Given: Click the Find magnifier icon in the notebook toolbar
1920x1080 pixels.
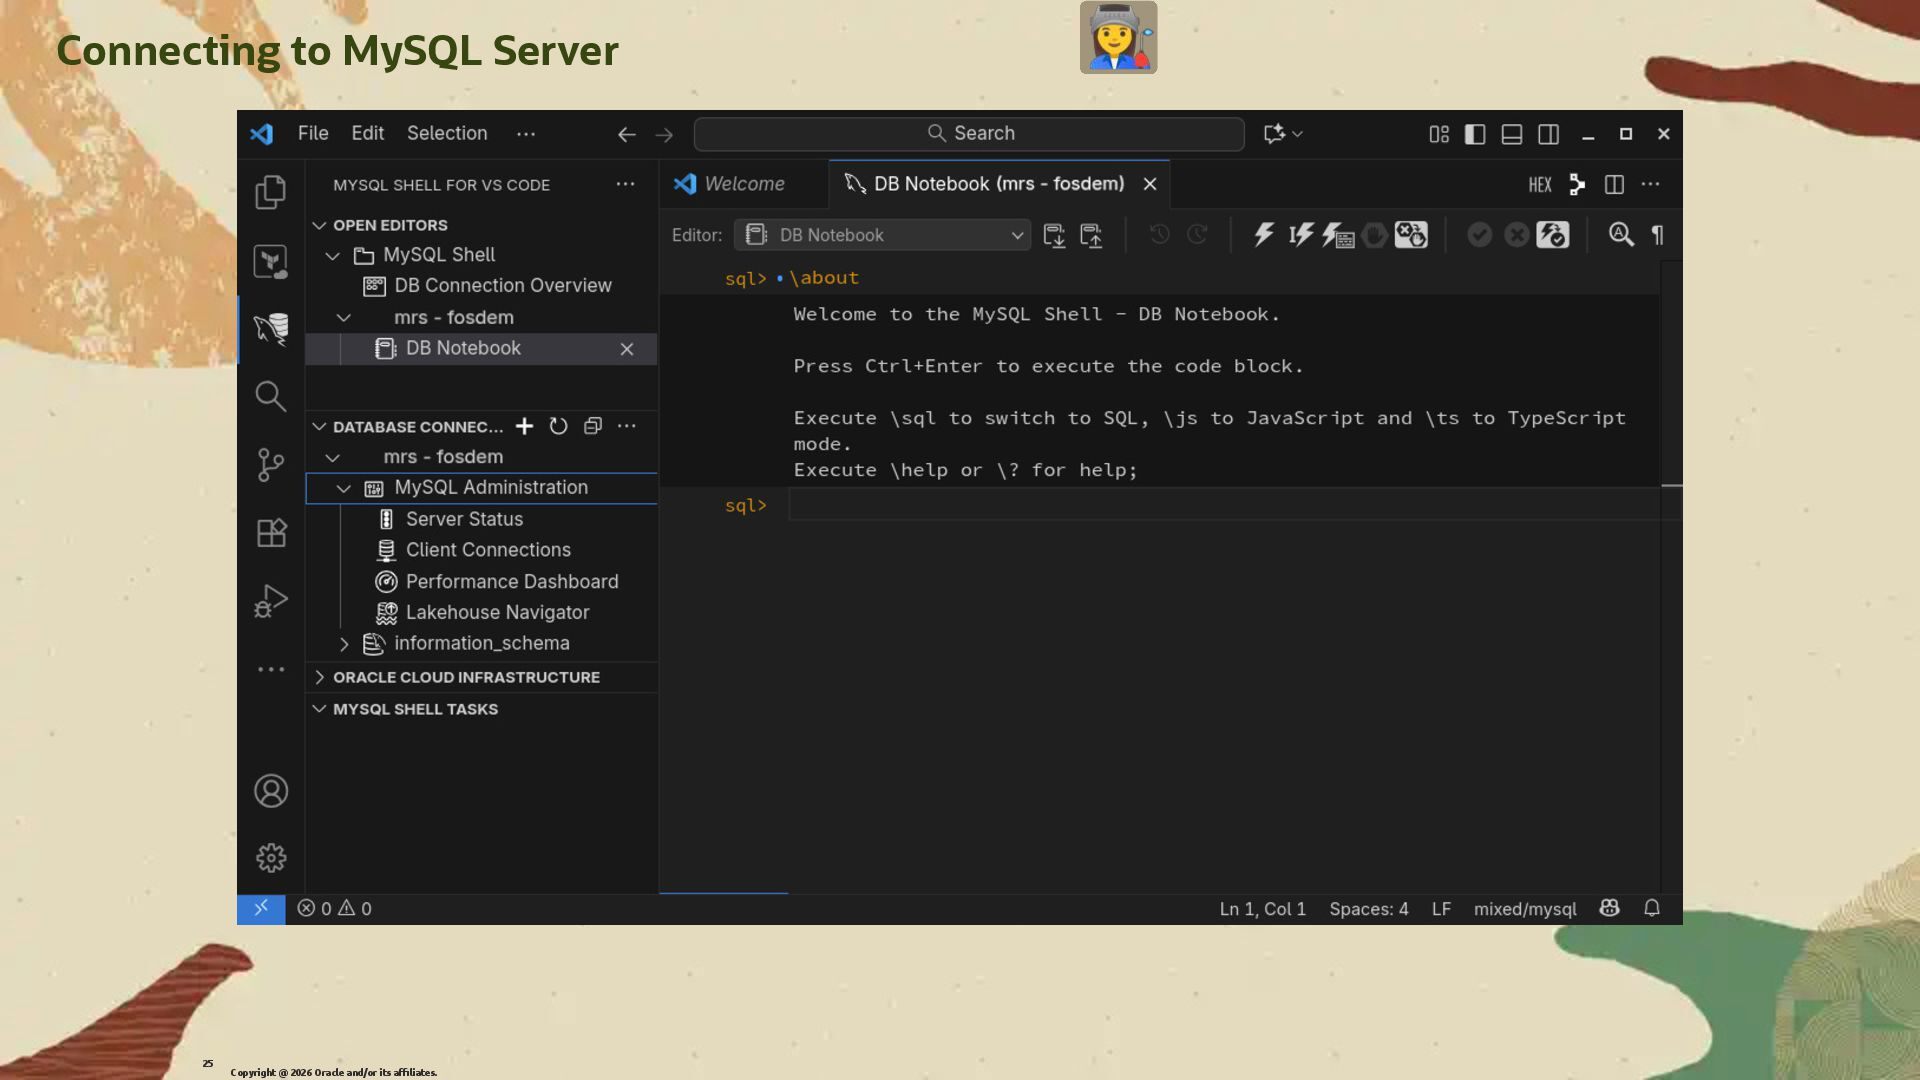Looking at the screenshot, I should point(1620,235).
